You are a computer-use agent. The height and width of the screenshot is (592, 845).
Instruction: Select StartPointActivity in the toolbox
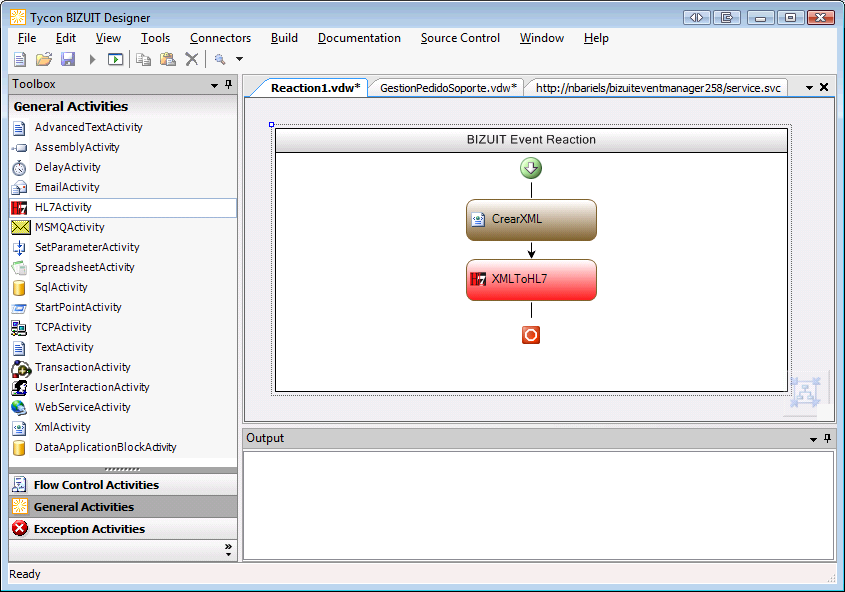123,307
